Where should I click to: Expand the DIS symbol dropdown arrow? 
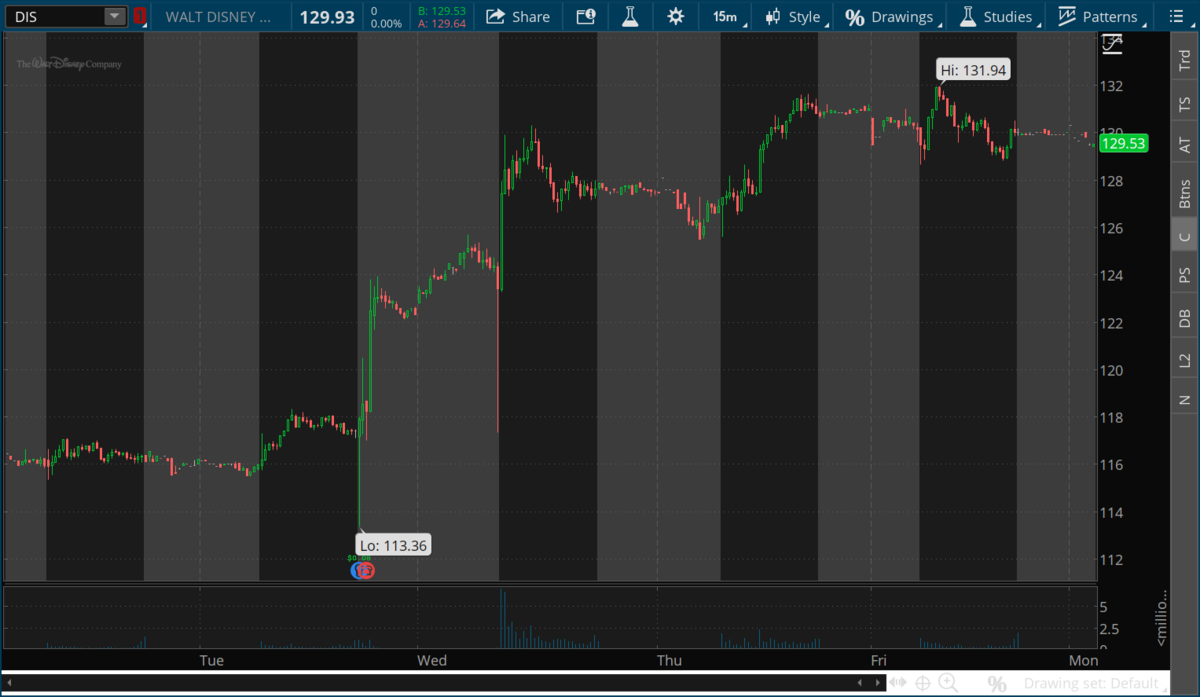(115, 16)
